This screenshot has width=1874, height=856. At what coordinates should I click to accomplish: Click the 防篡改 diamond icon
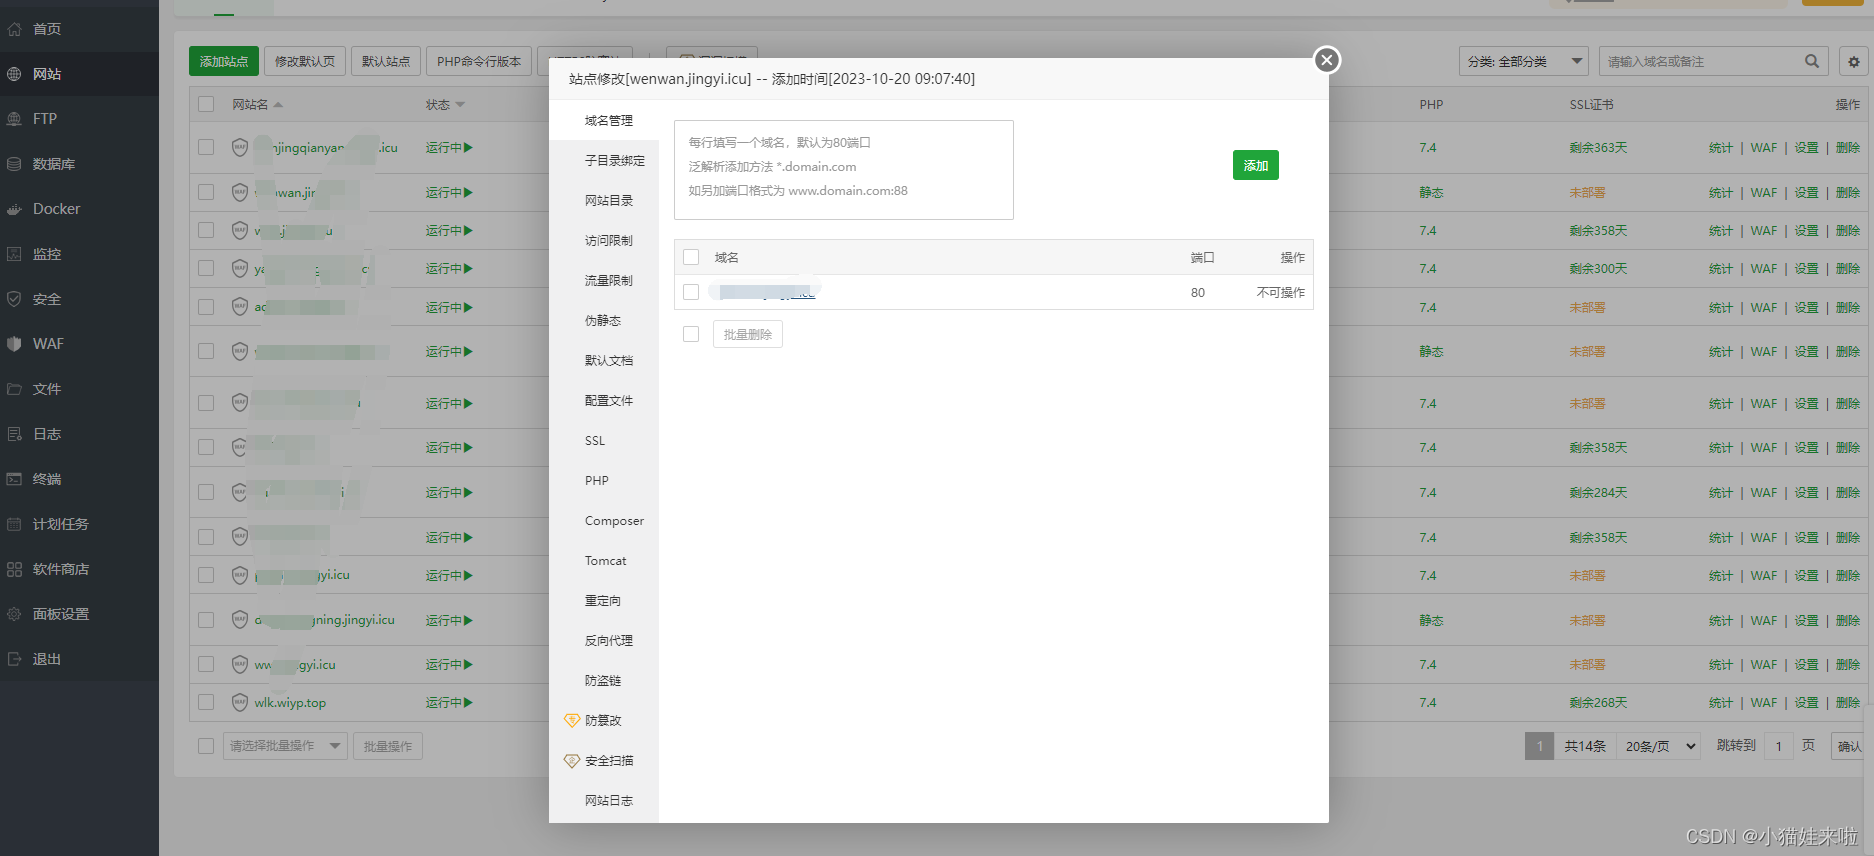click(572, 720)
